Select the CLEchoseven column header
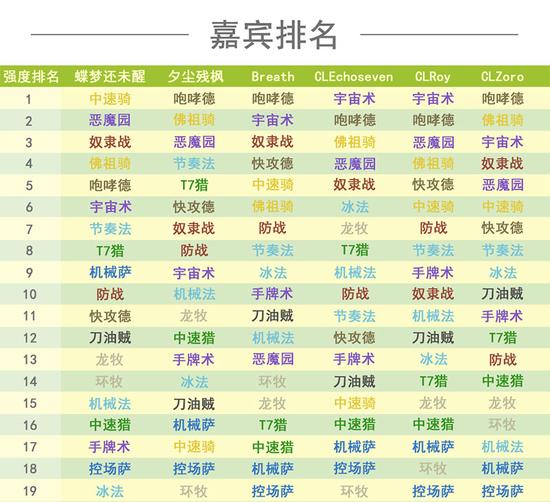 tap(354, 76)
